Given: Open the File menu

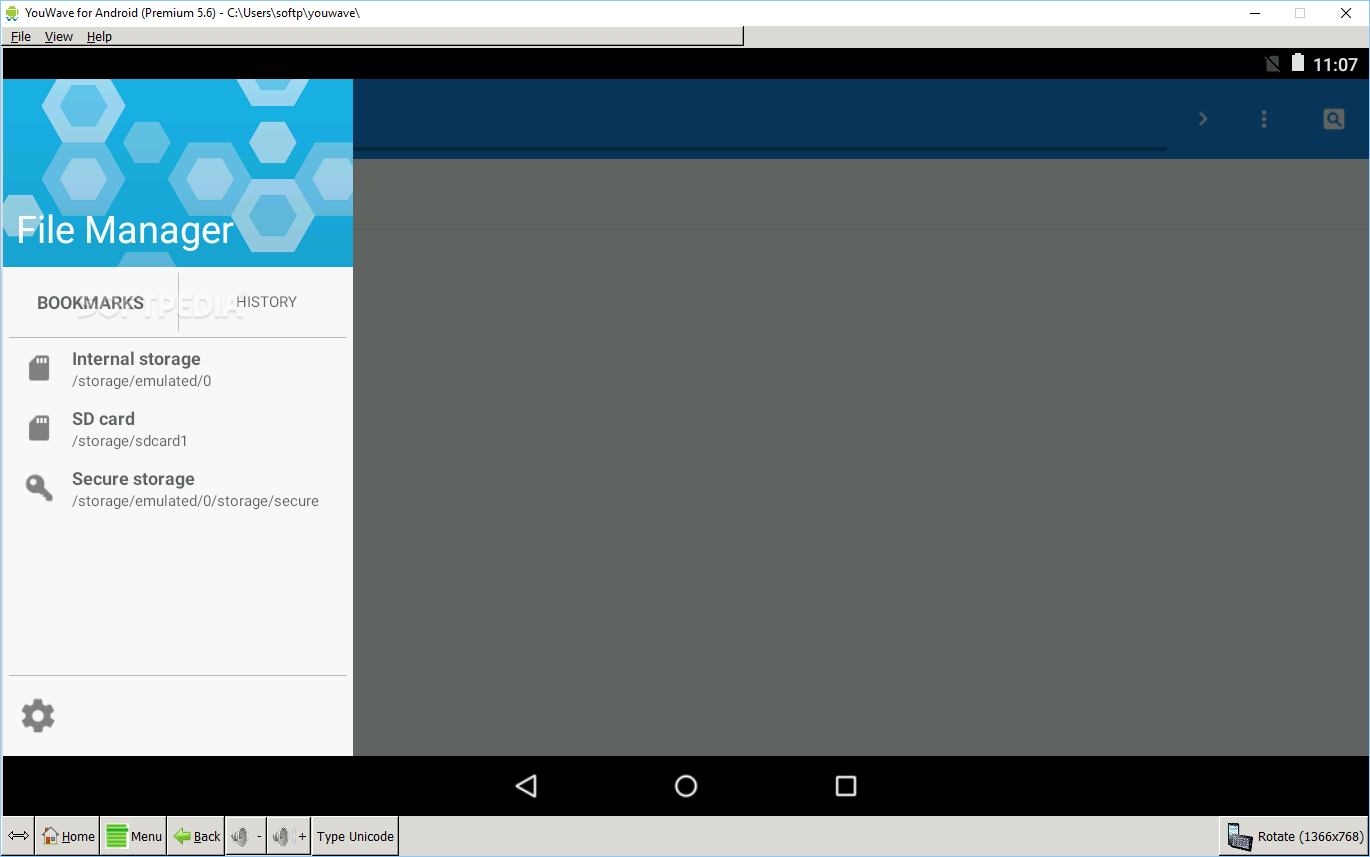Looking at the screenshot, I should [21, 36].
